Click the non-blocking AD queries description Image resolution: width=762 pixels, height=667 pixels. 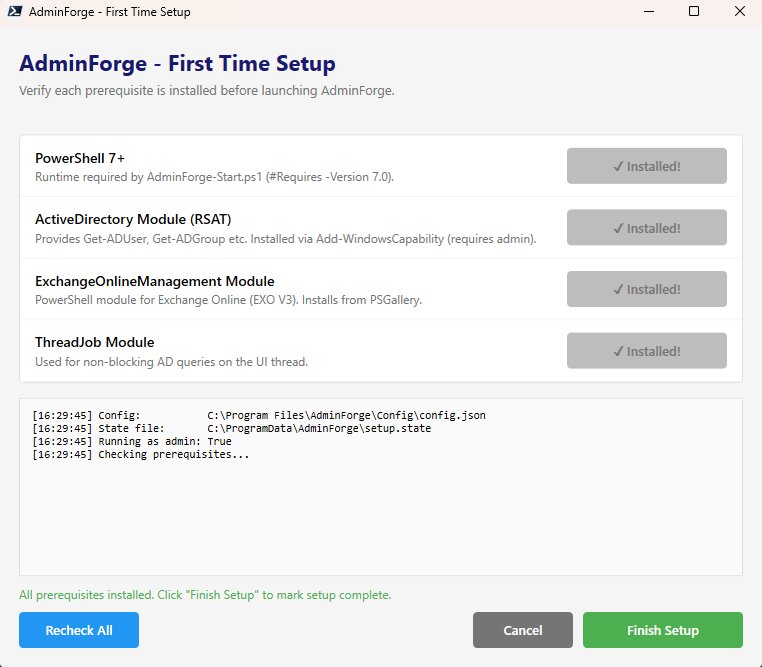point(172,362)
